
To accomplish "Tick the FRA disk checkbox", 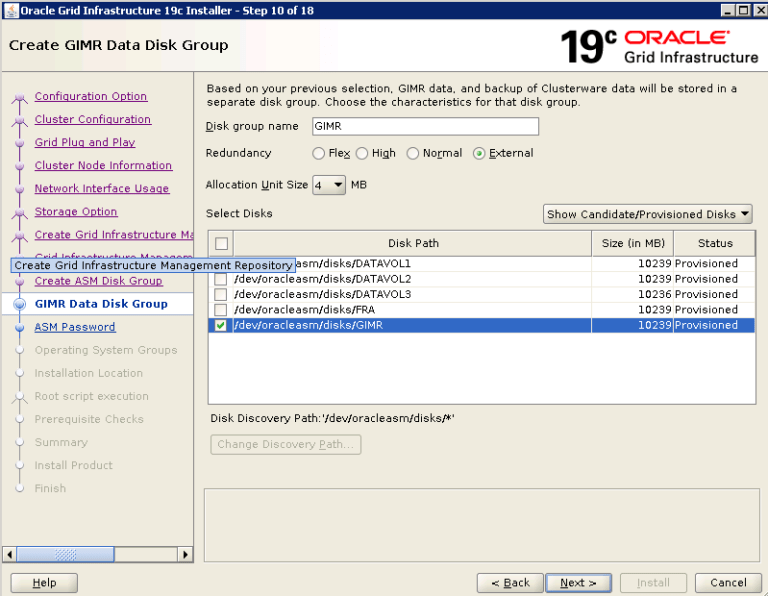I will tap(220, 310).
